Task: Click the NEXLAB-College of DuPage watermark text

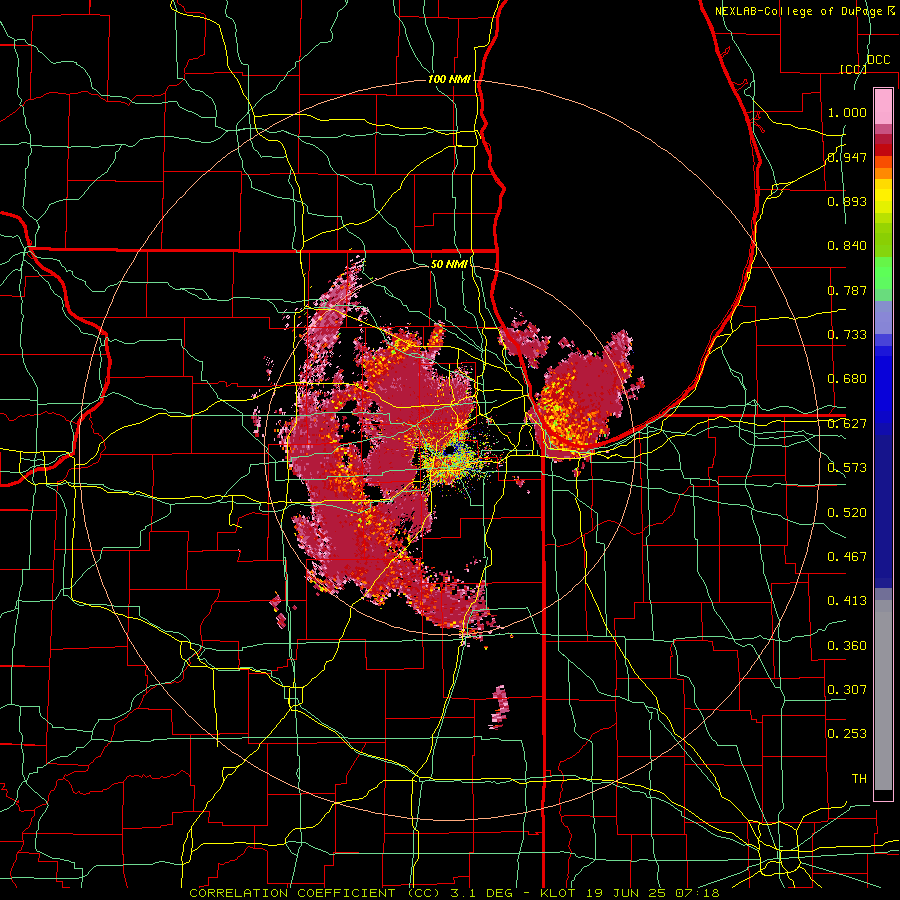Action: 805,11
